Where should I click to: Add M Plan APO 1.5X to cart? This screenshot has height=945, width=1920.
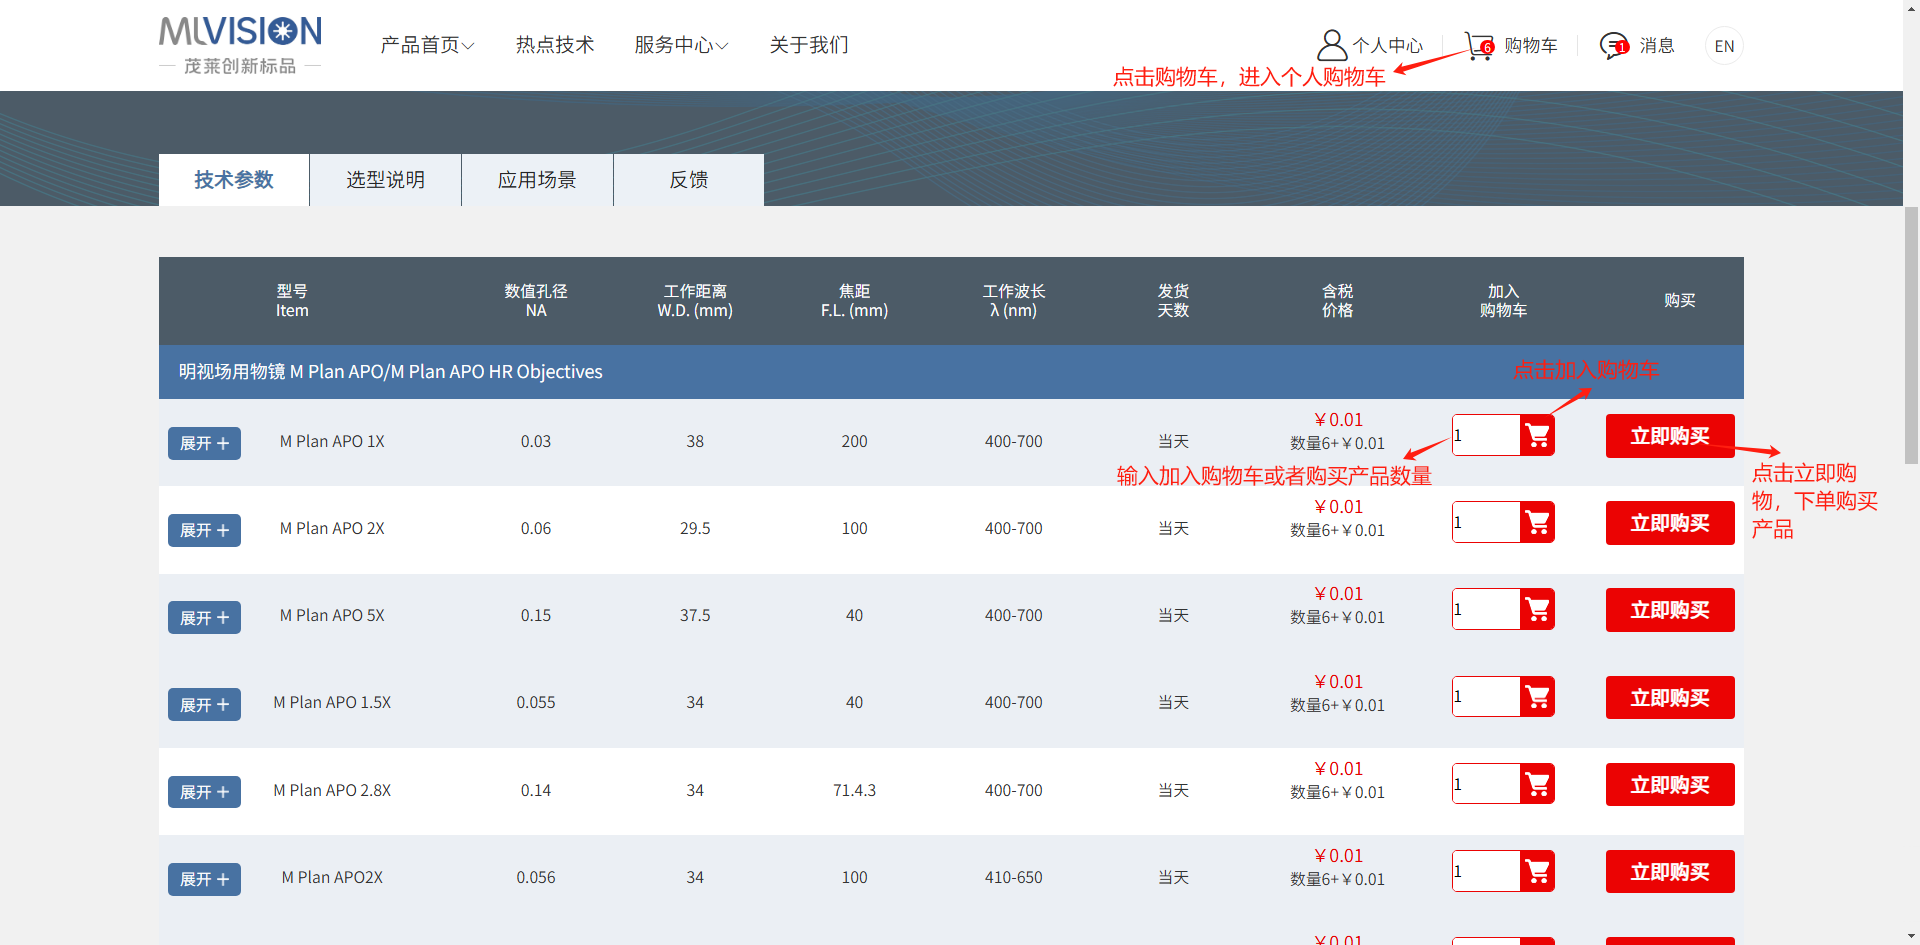[1537, 696]
